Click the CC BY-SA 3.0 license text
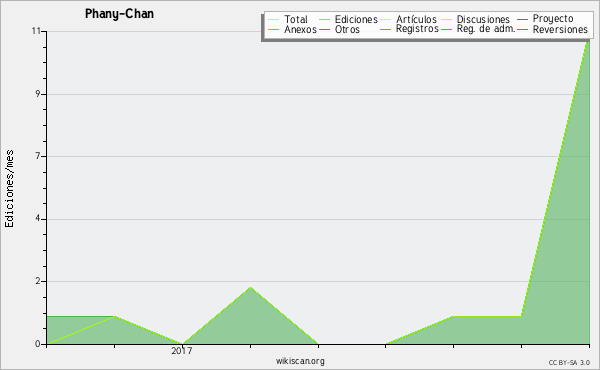 [569, 363]
